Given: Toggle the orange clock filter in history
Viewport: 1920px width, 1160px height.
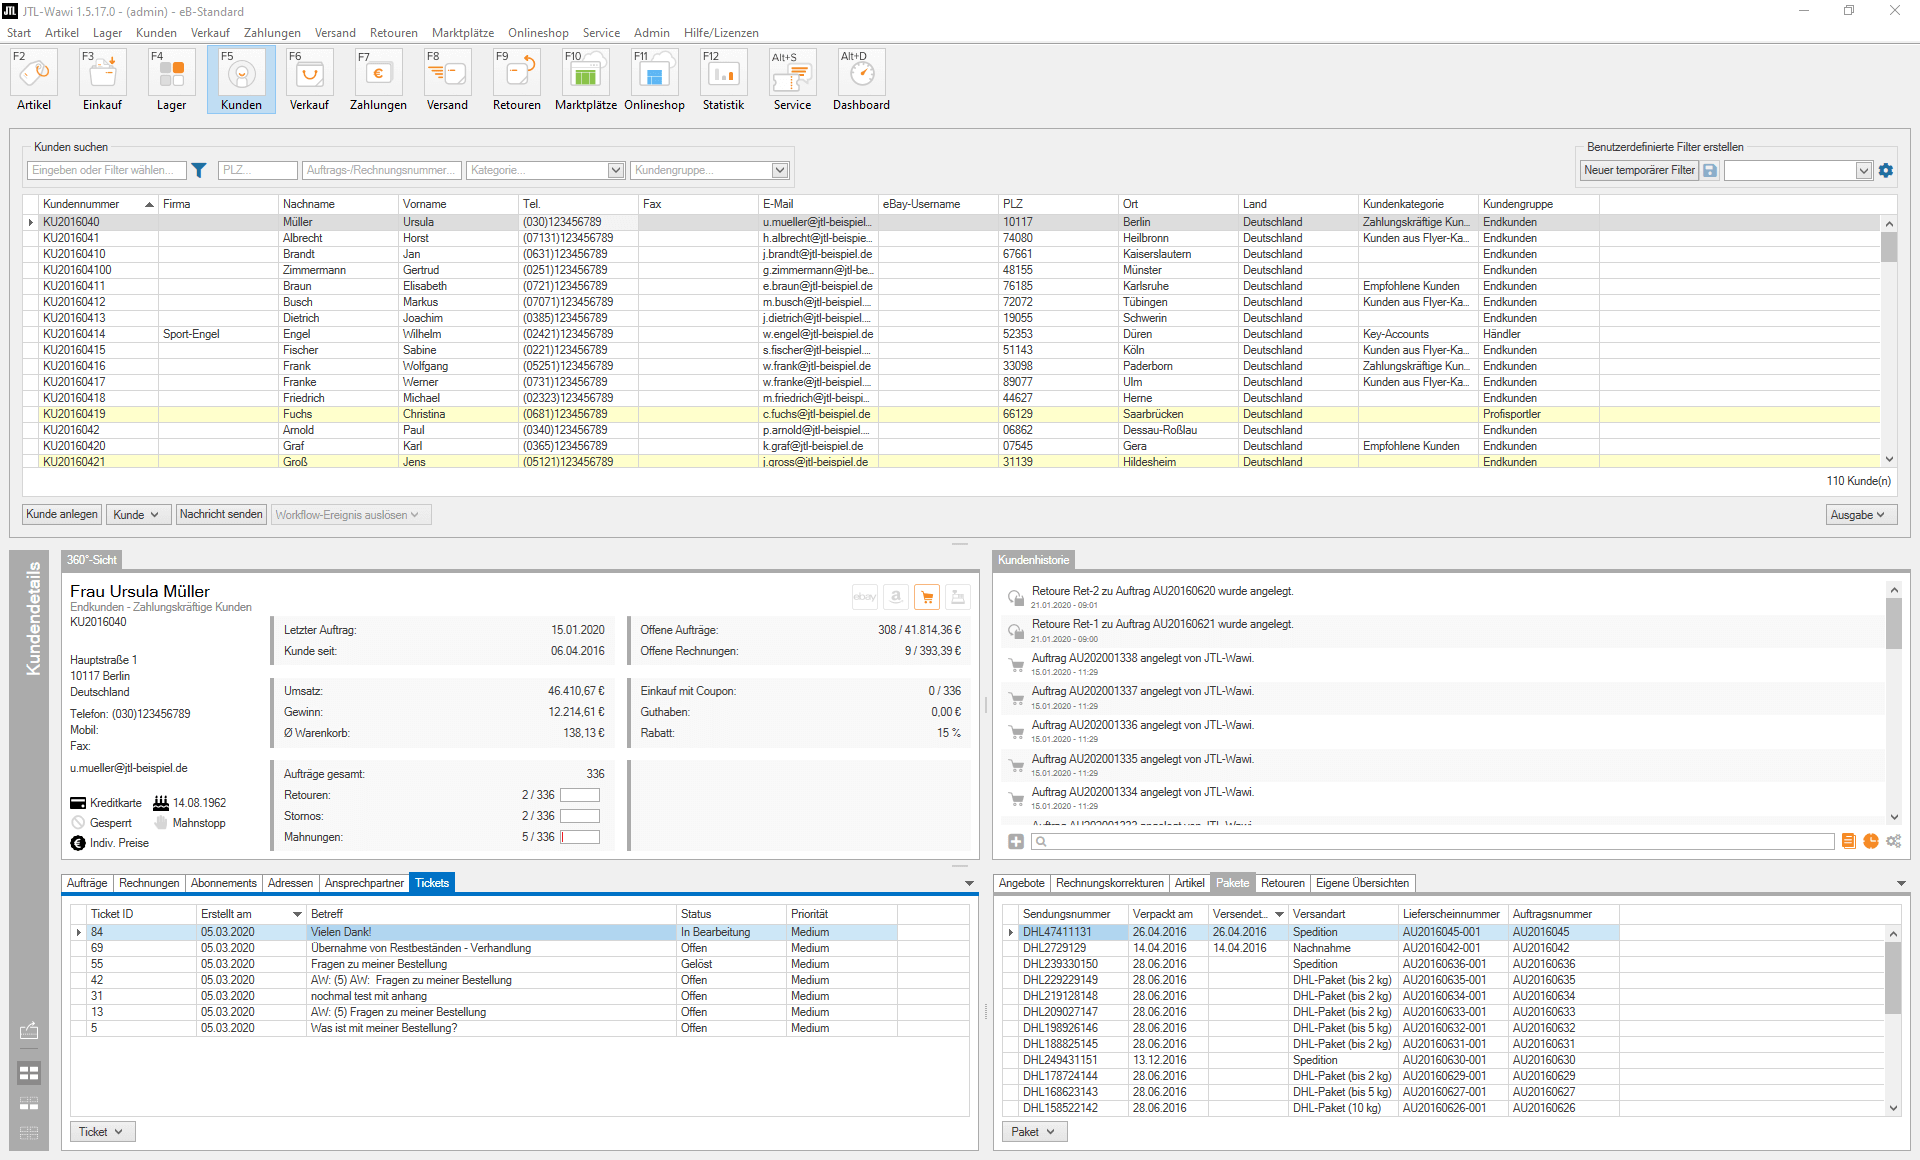Looking at the screenshot, I should pyautogui.click(x=1870, y=842).
